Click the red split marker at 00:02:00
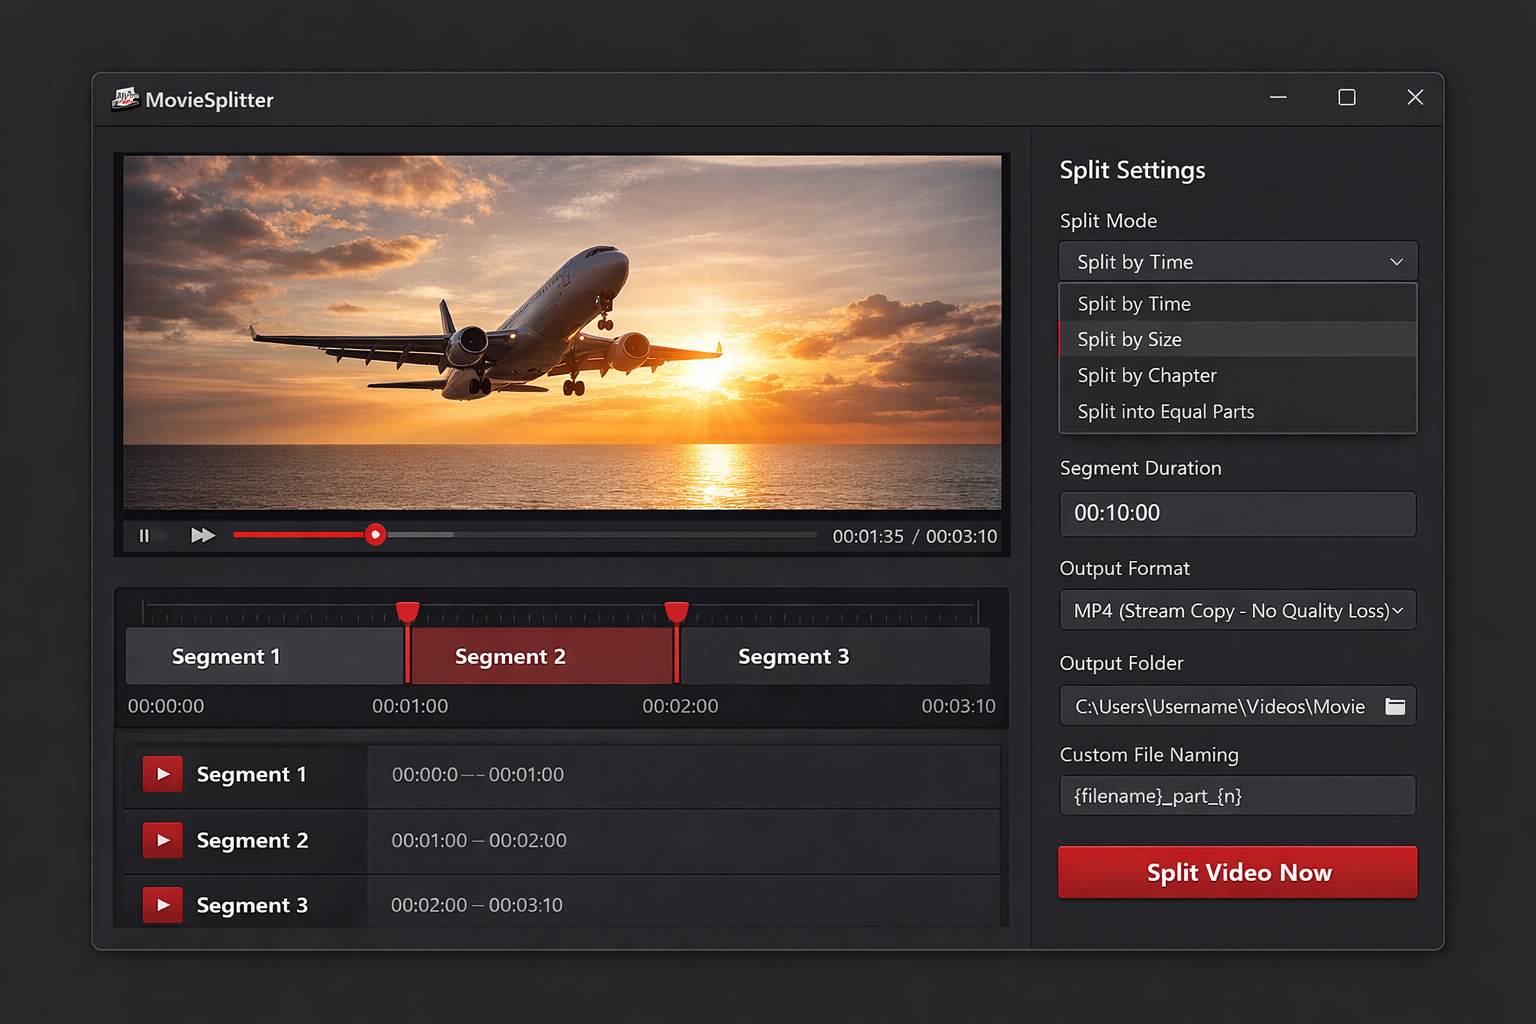 pyautogui.click(x=677, y=610)
